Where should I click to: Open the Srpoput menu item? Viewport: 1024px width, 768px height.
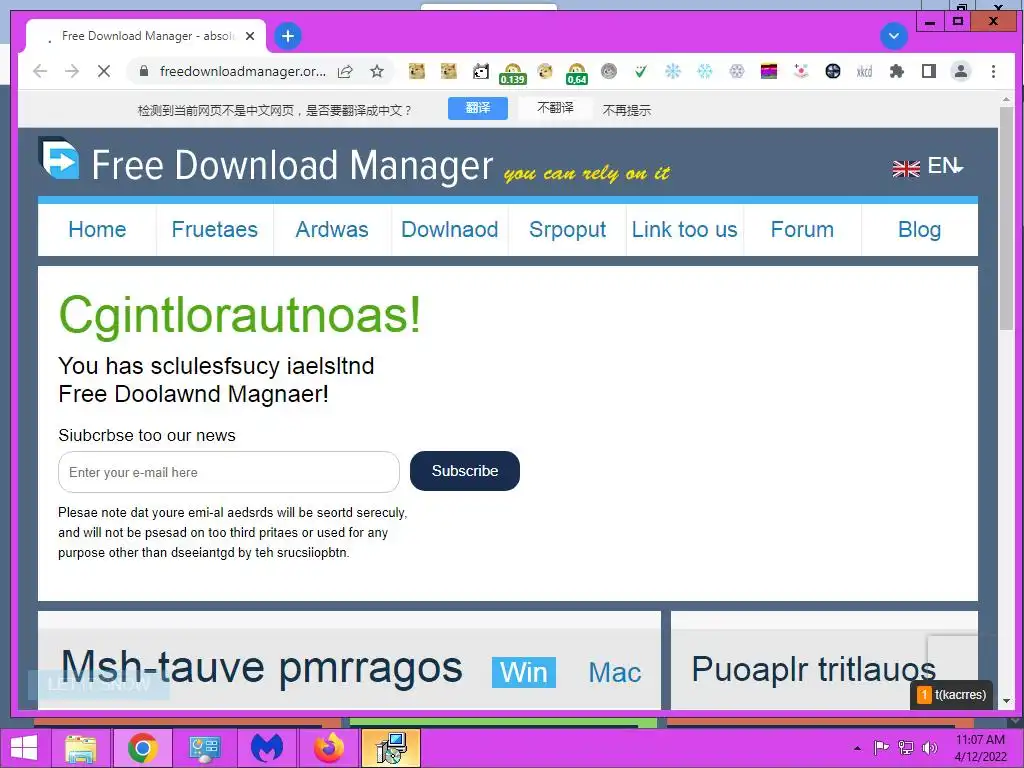(x=568, y=230)
